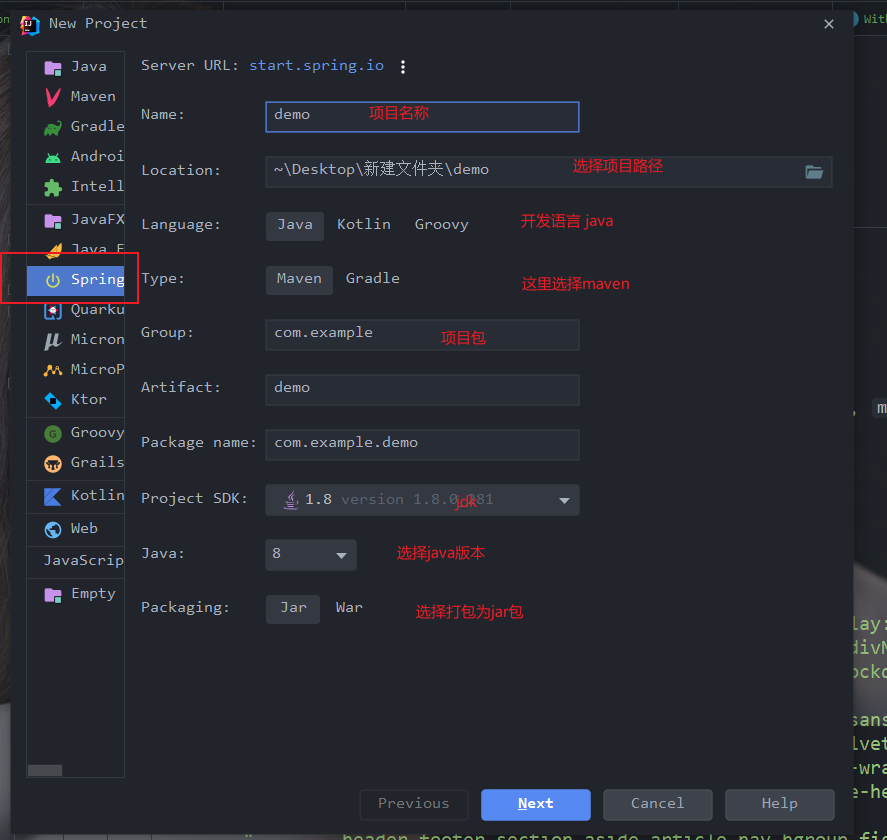The image size is (887, 840).
Task: Select the JavaFX folder icon
Action: (x=53, y=221)
